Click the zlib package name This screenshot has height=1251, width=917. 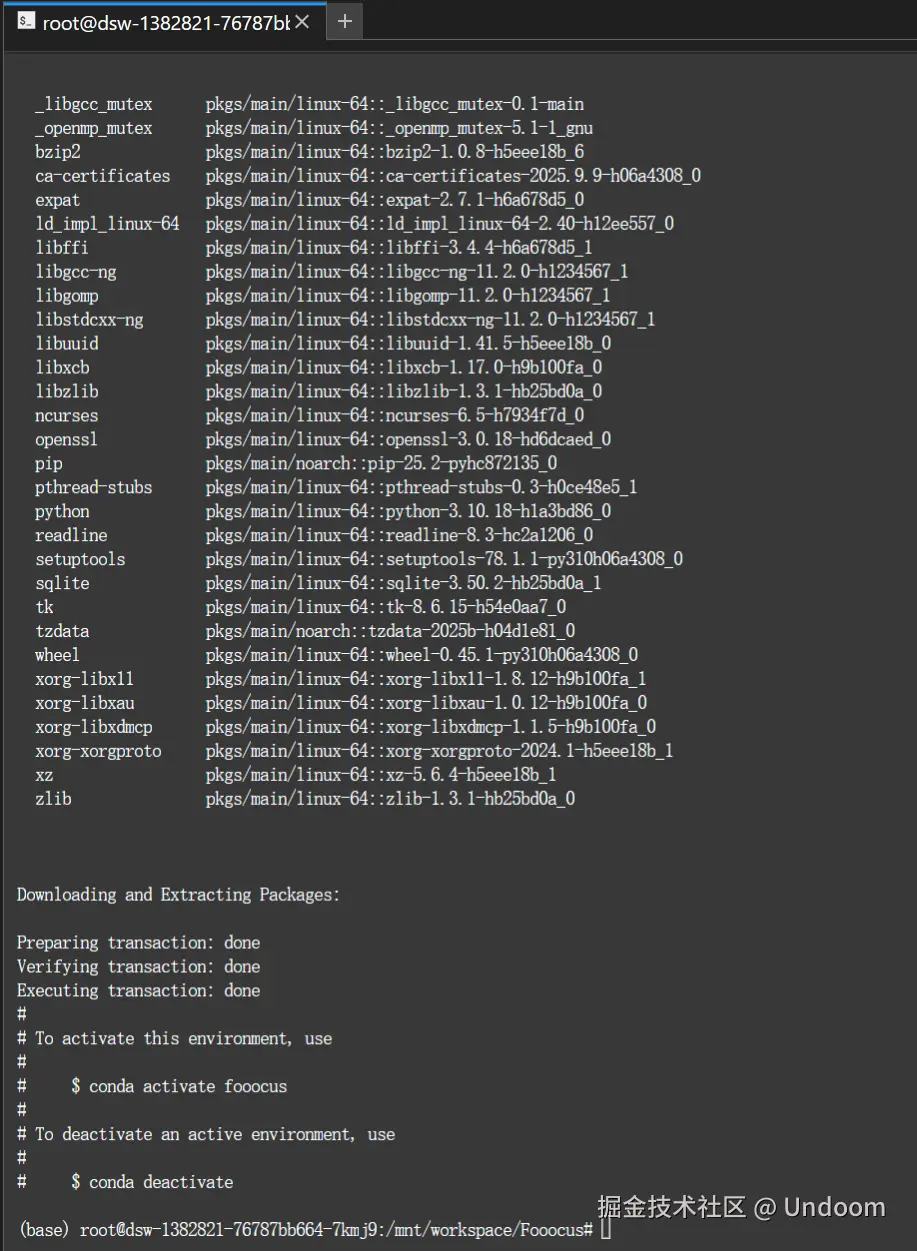point(53,799)
